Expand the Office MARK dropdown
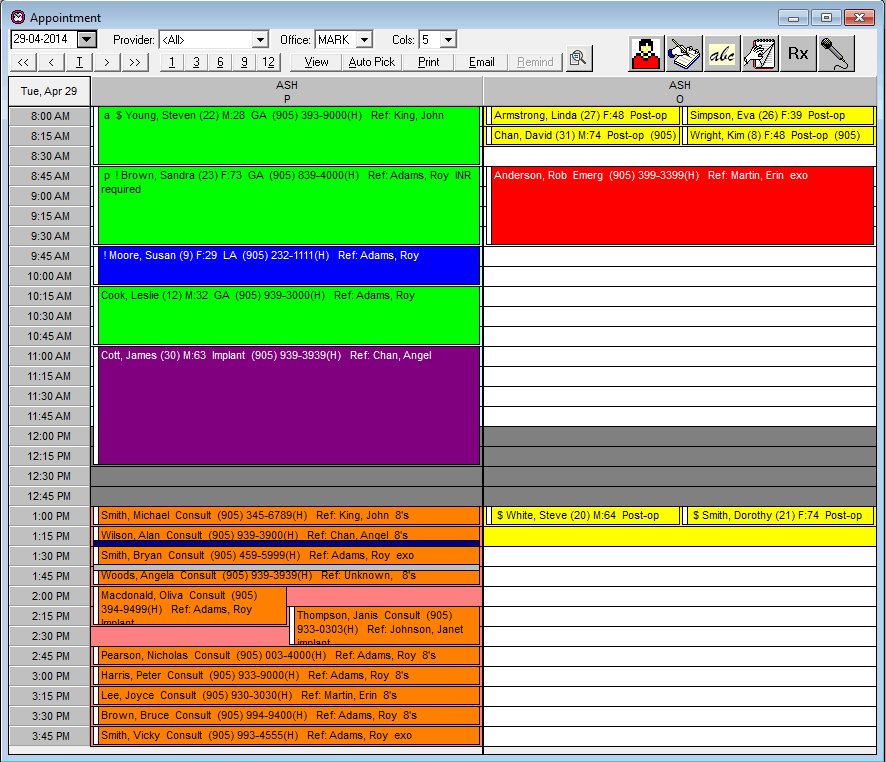886x762 pixels. pyautogui.click(x=365, y=40)
